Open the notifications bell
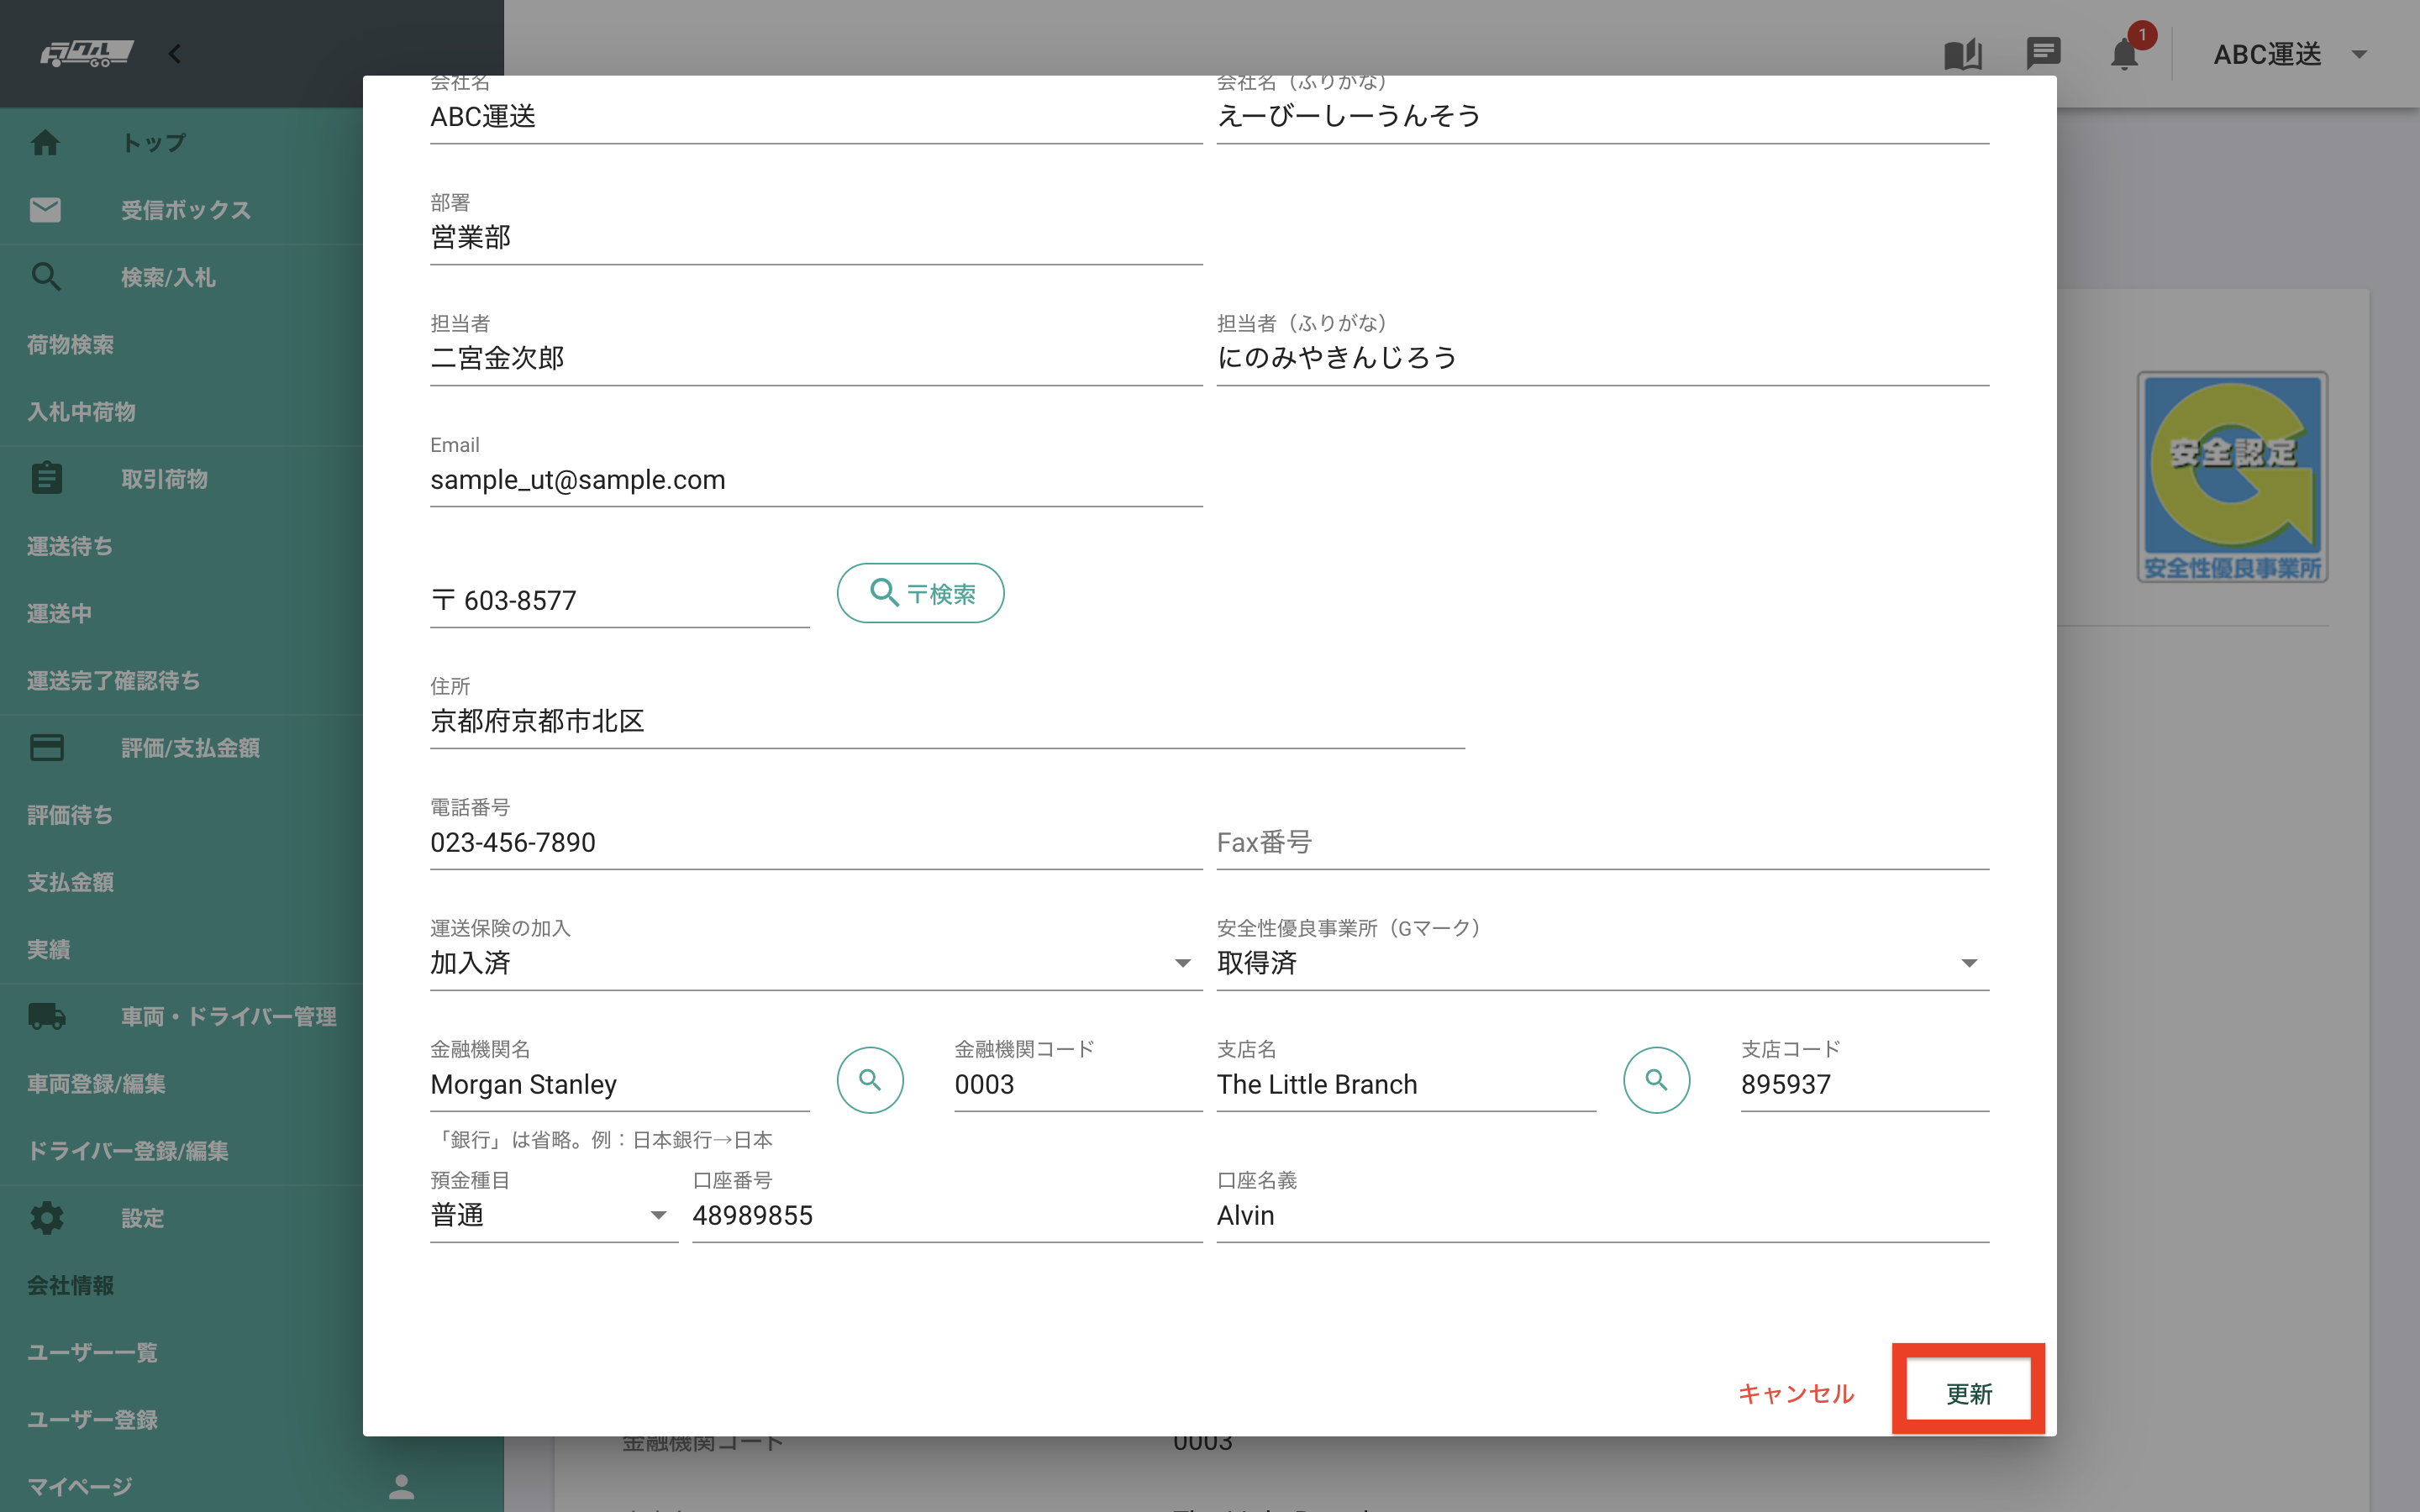The image size is (2420, 1512). (2124, 54)
